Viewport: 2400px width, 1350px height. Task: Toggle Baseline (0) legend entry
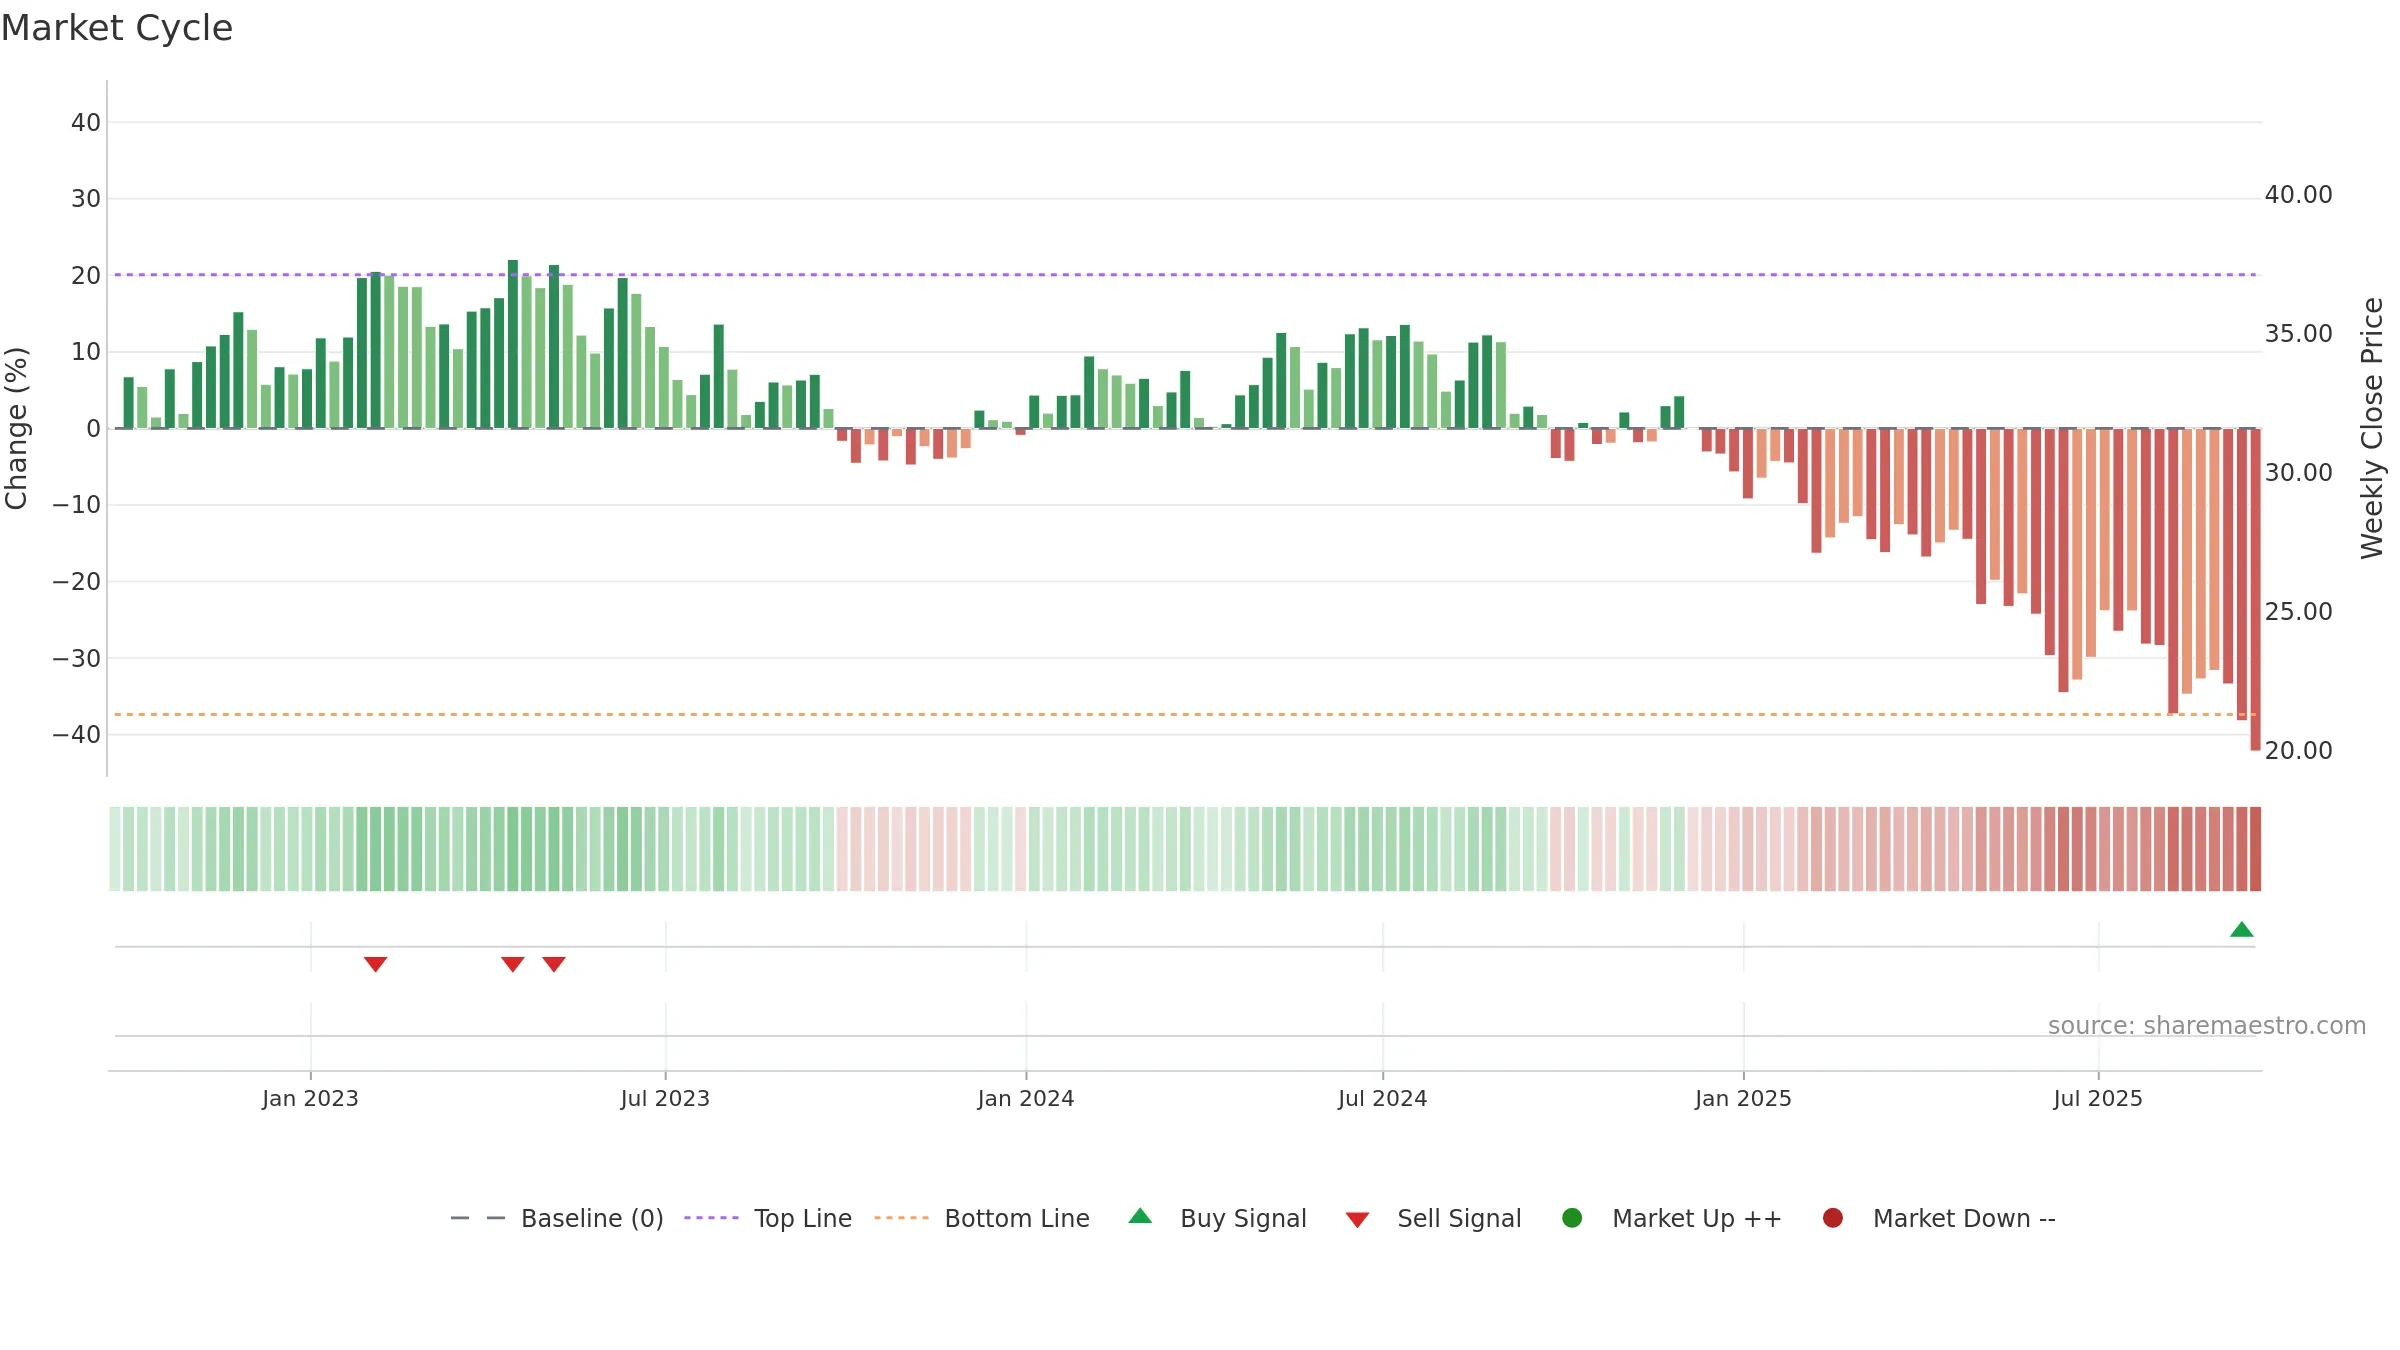(557, 1218)
